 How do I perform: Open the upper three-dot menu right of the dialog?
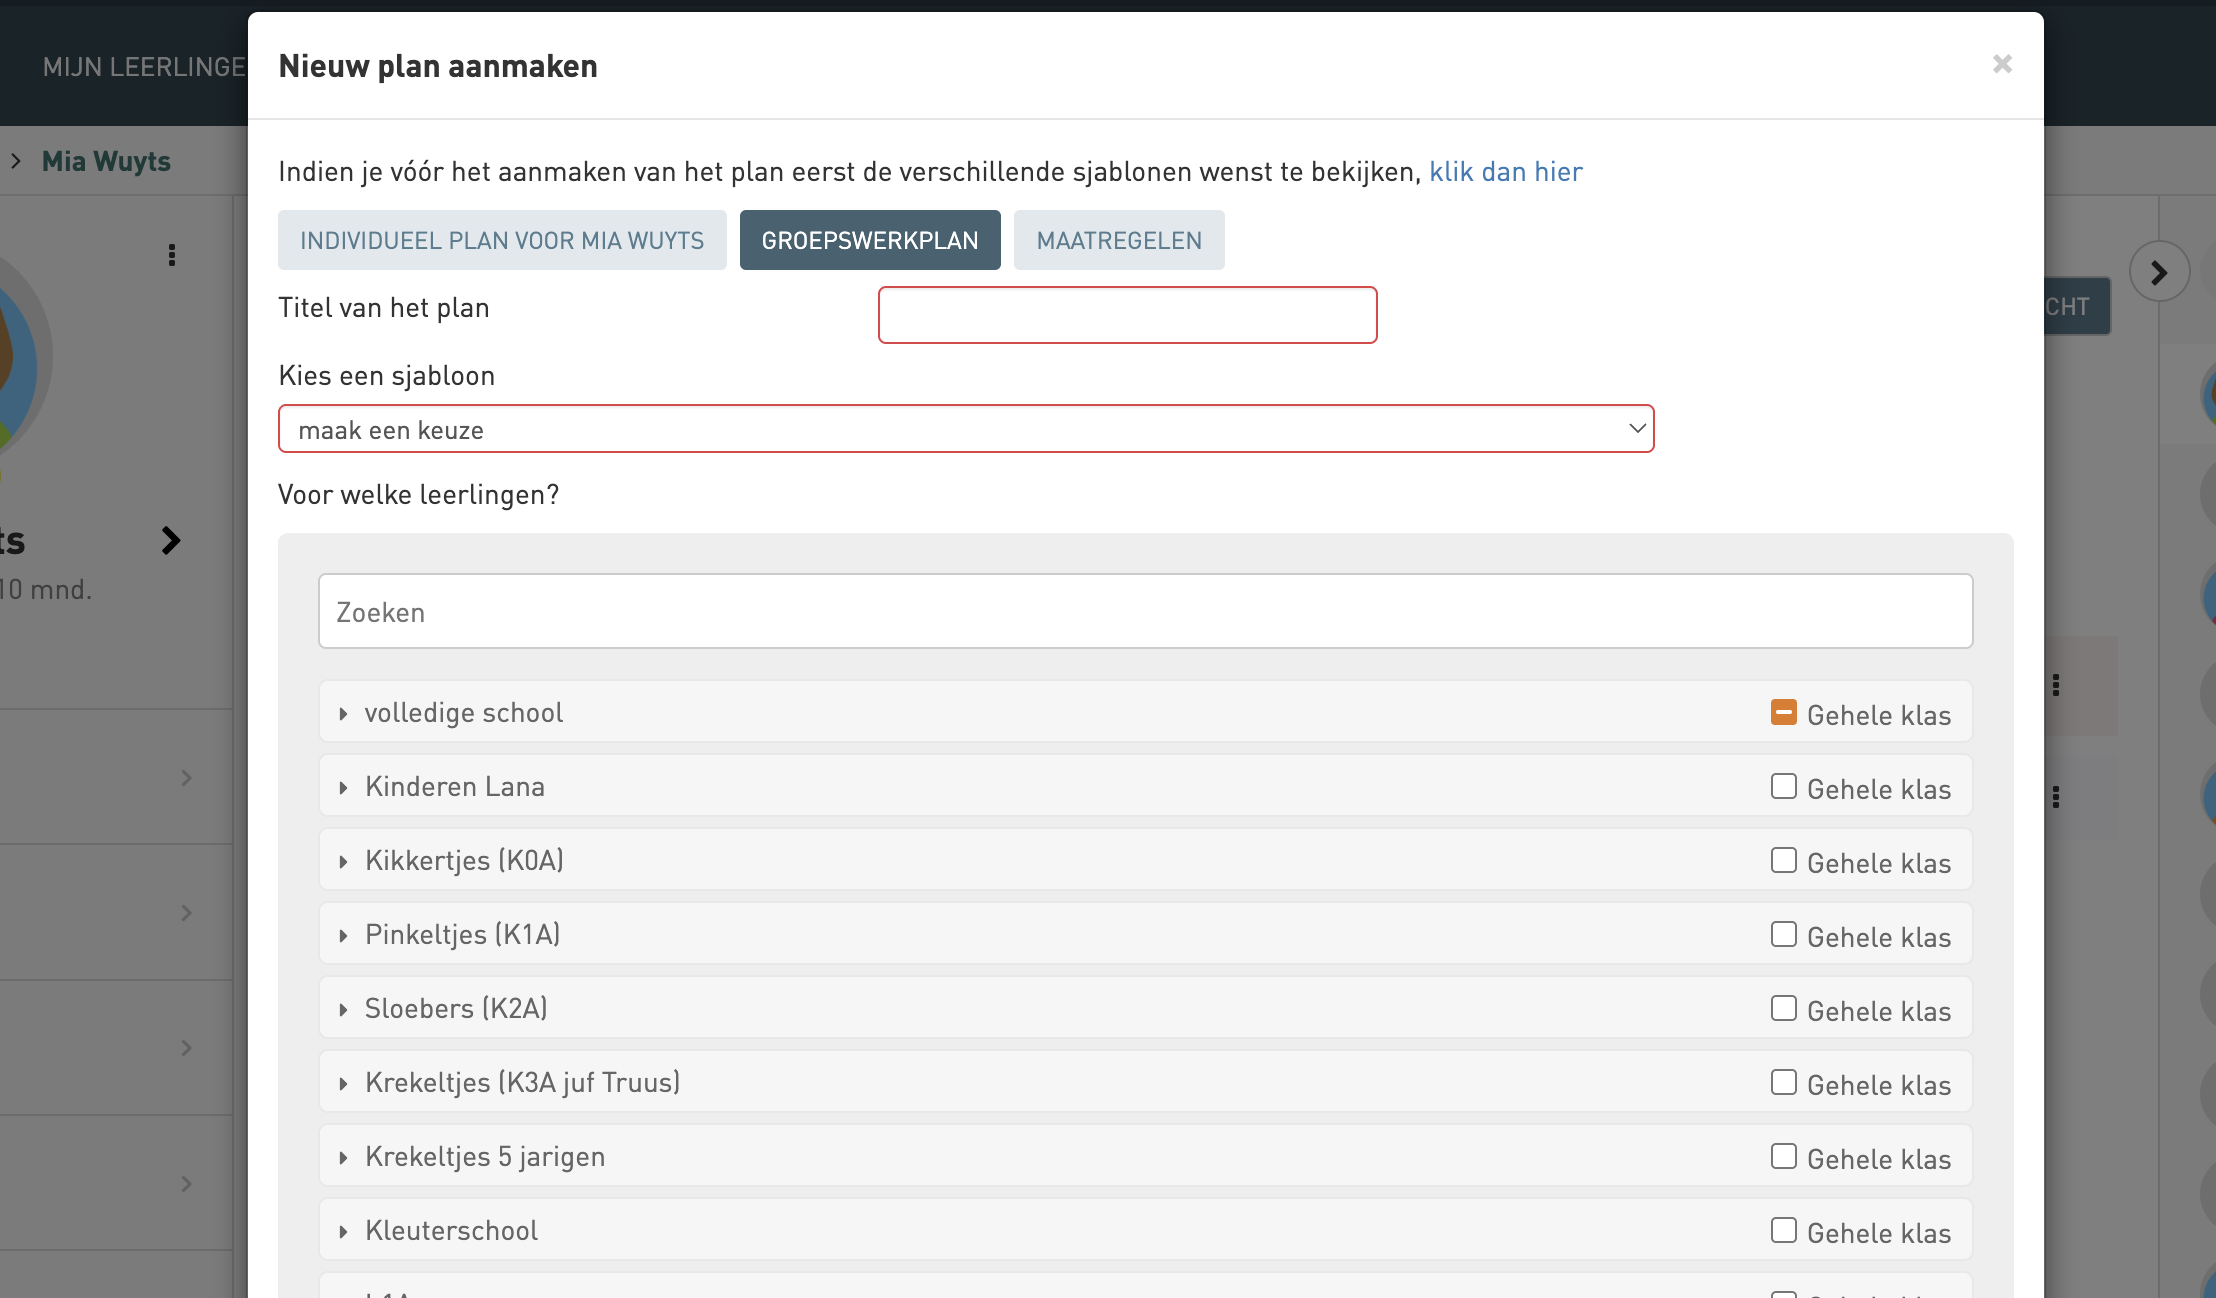click(2056, 685)
